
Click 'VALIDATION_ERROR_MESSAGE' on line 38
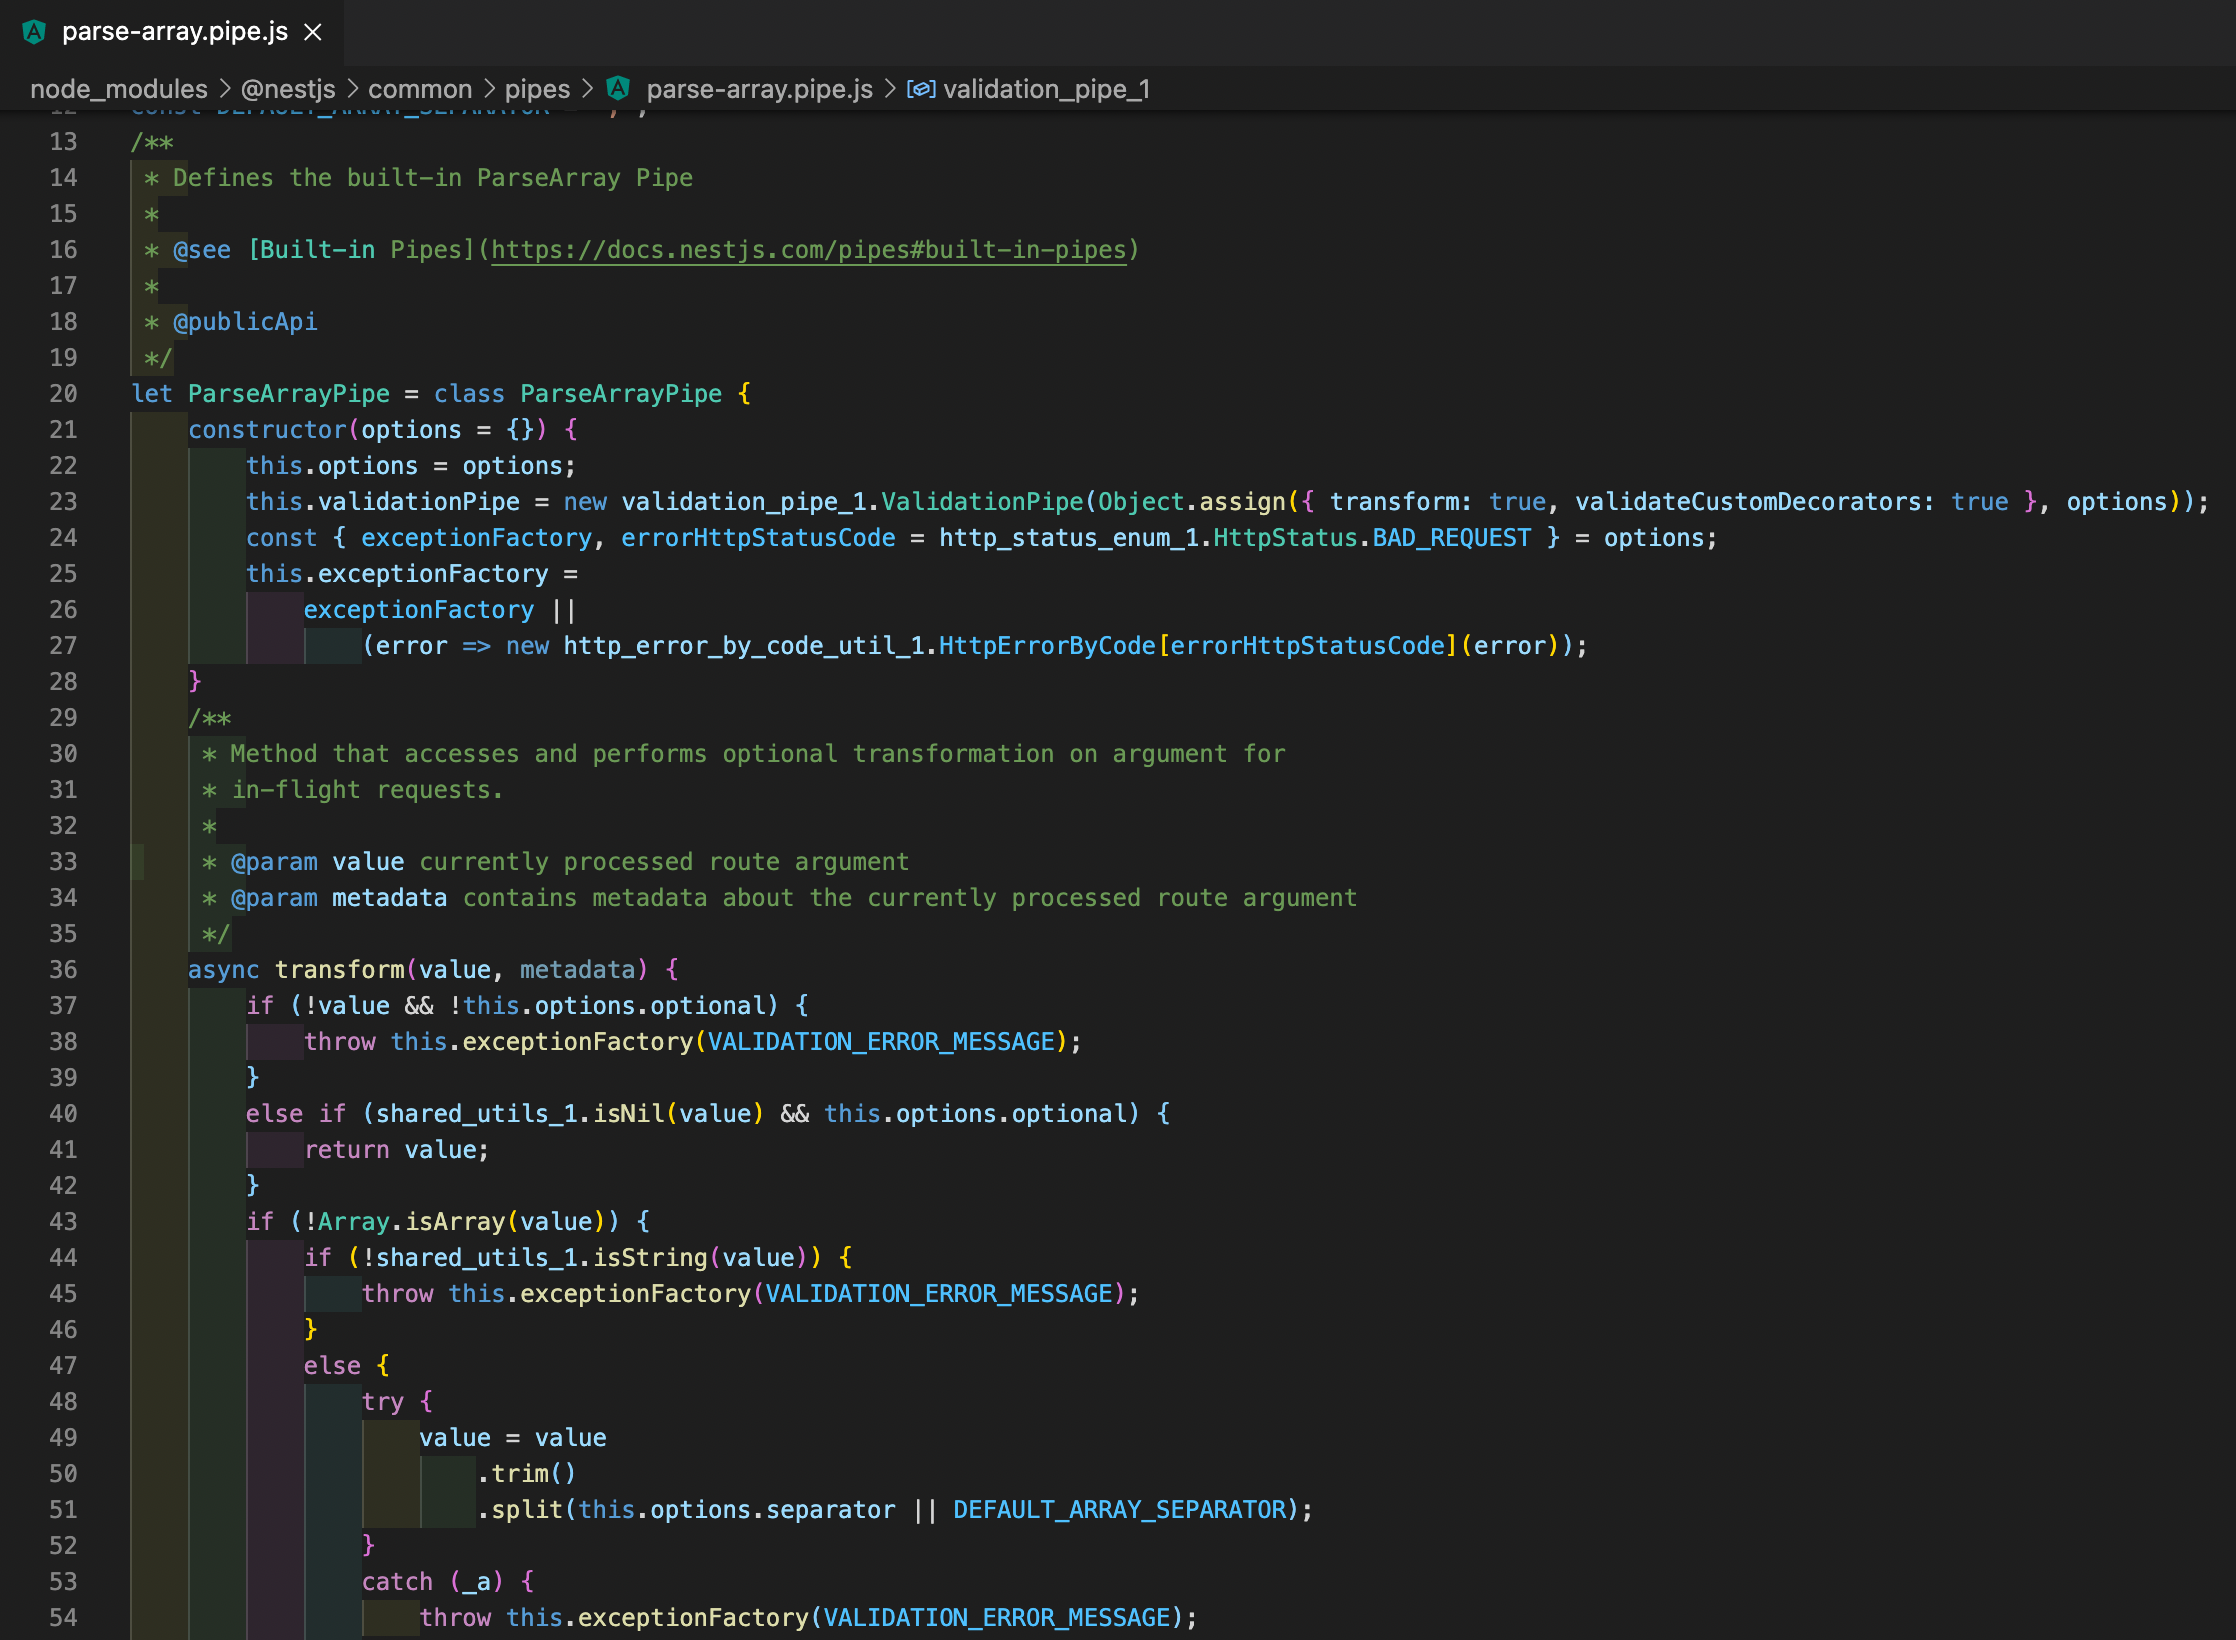[x=881, y=1042]
